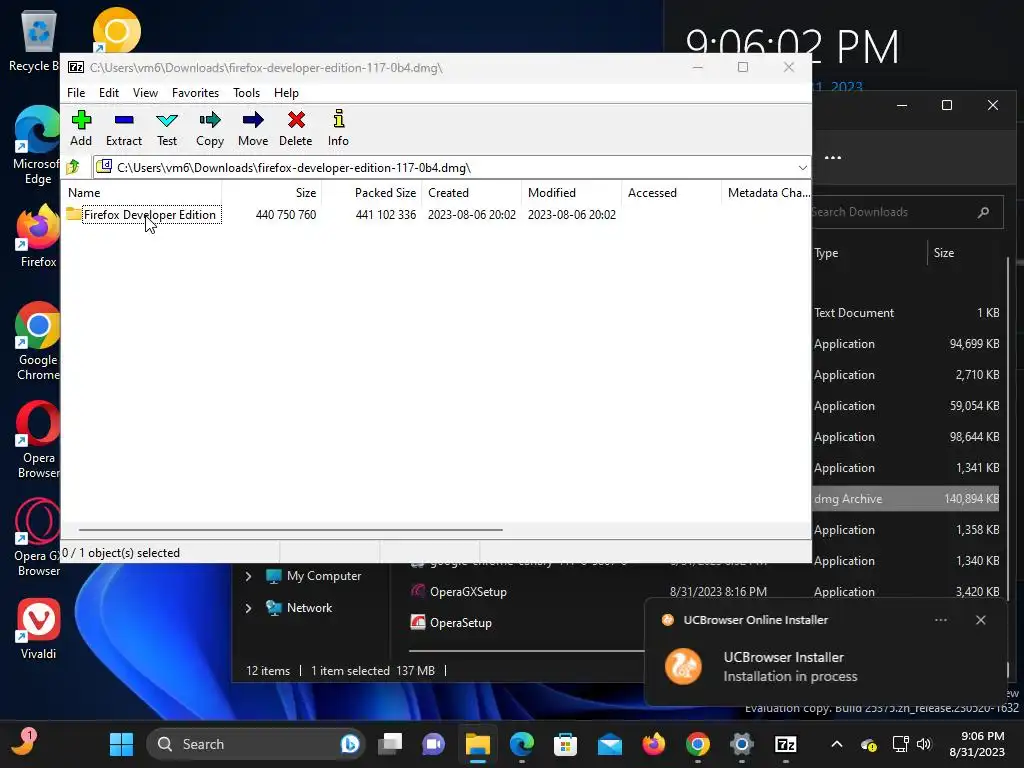Sort by the Packed Size column

(x=372, y=193)
